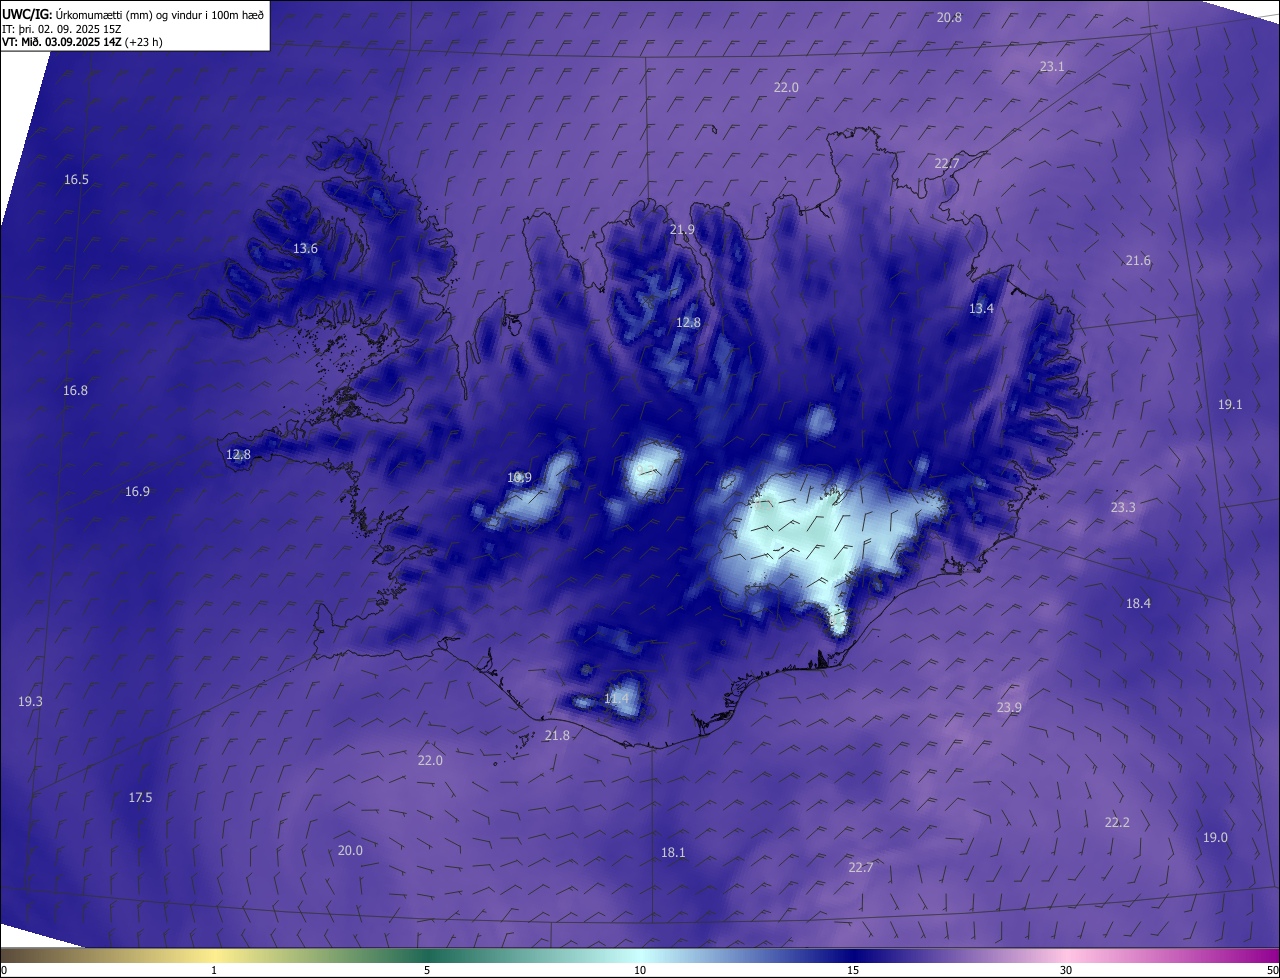Click the 23.3 value label

1123,508
